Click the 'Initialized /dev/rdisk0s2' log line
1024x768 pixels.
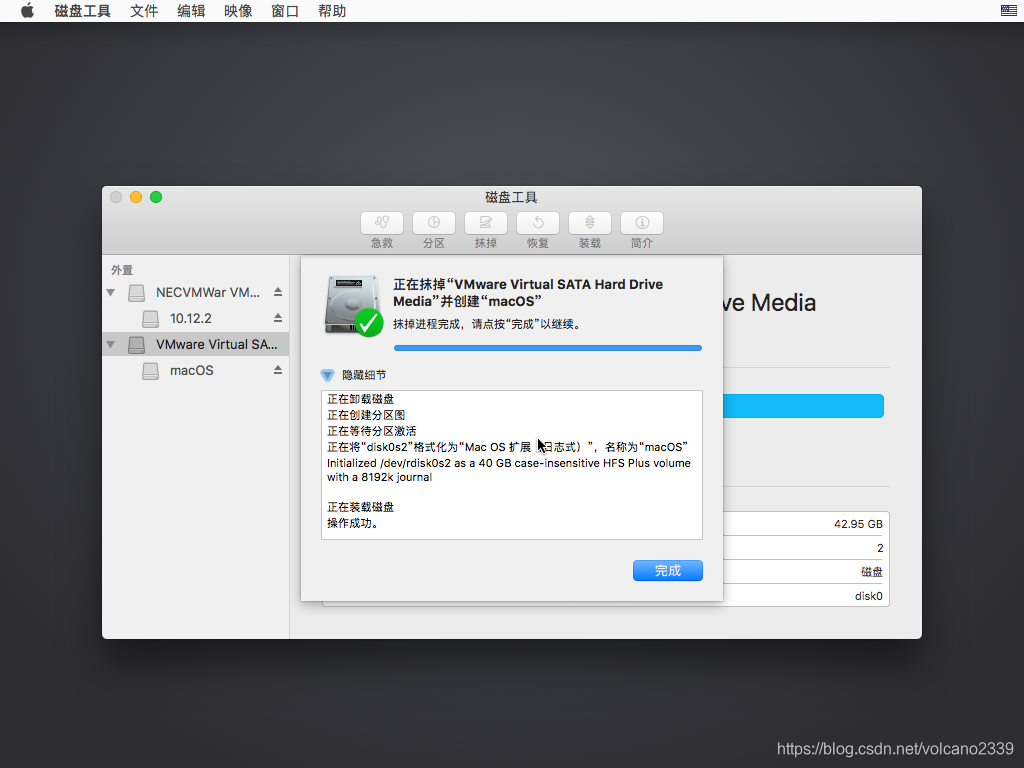[509, 470]
